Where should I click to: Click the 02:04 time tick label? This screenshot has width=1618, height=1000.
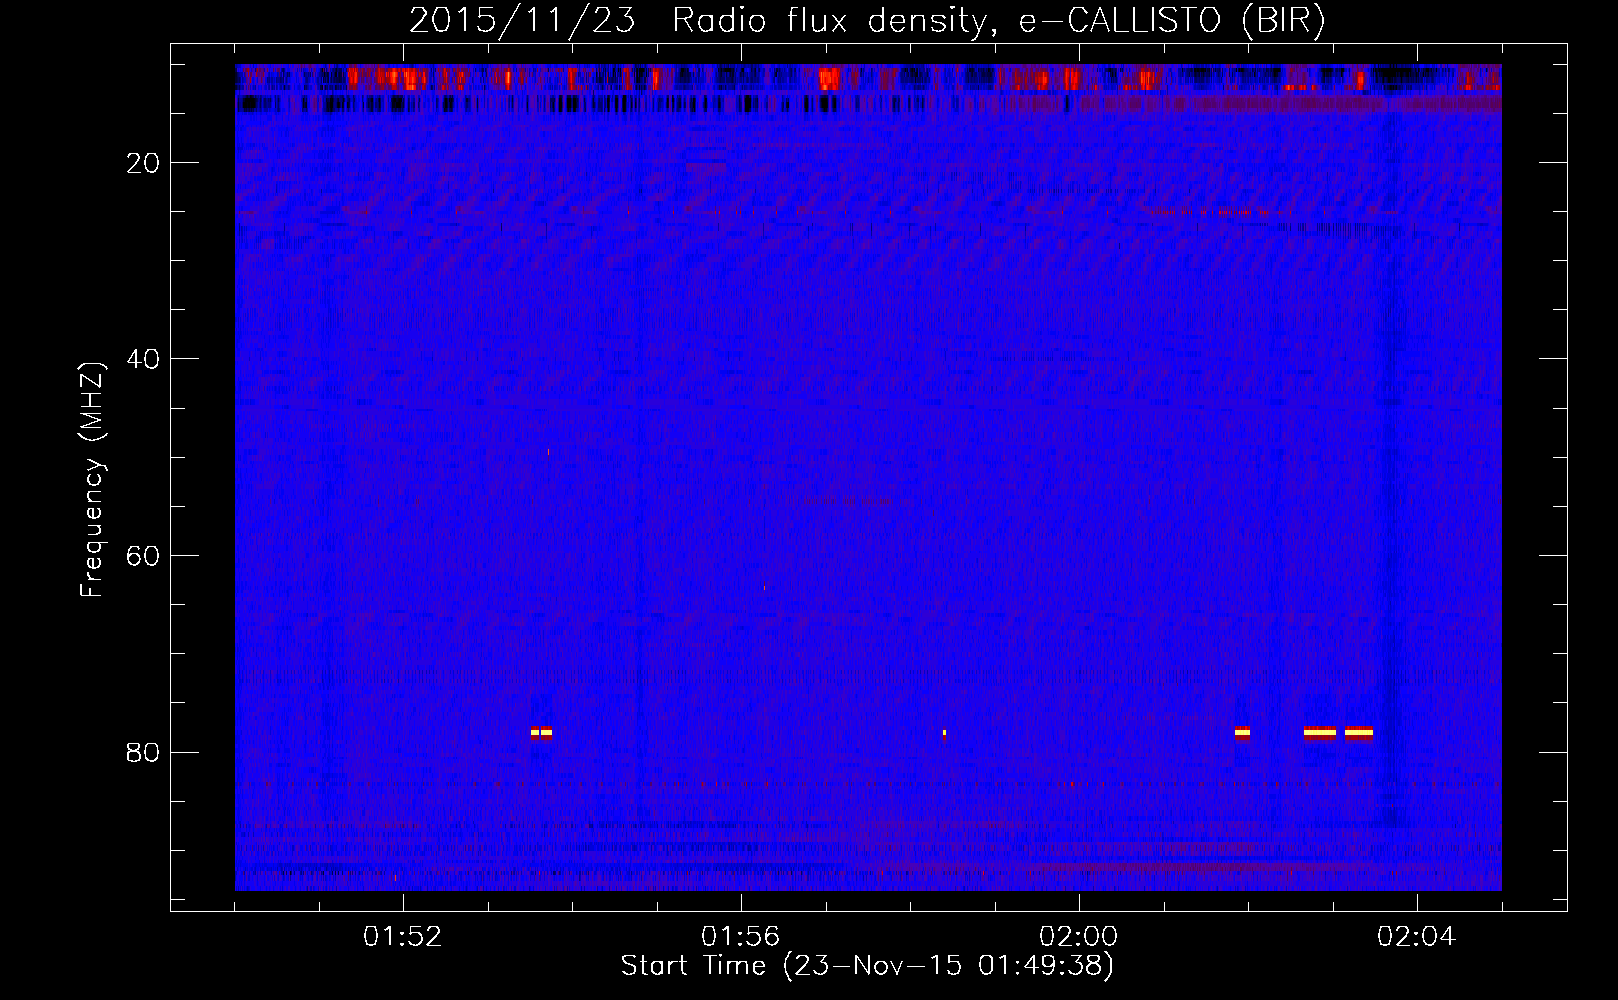click(x=1417, y=937)
